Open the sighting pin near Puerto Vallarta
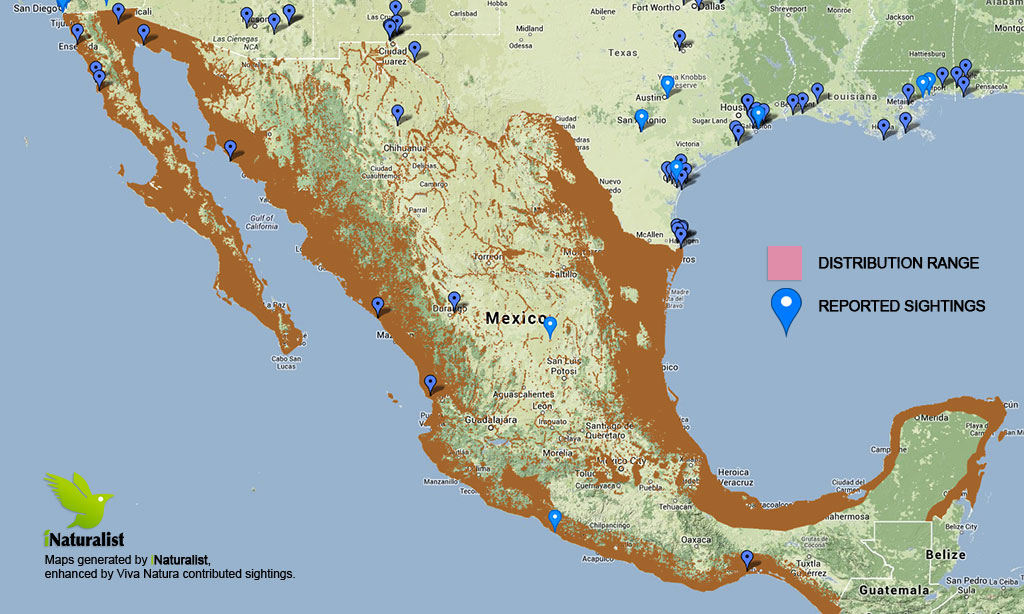The width and height of the screenshot is (1024, 614). tap(430, 384)
